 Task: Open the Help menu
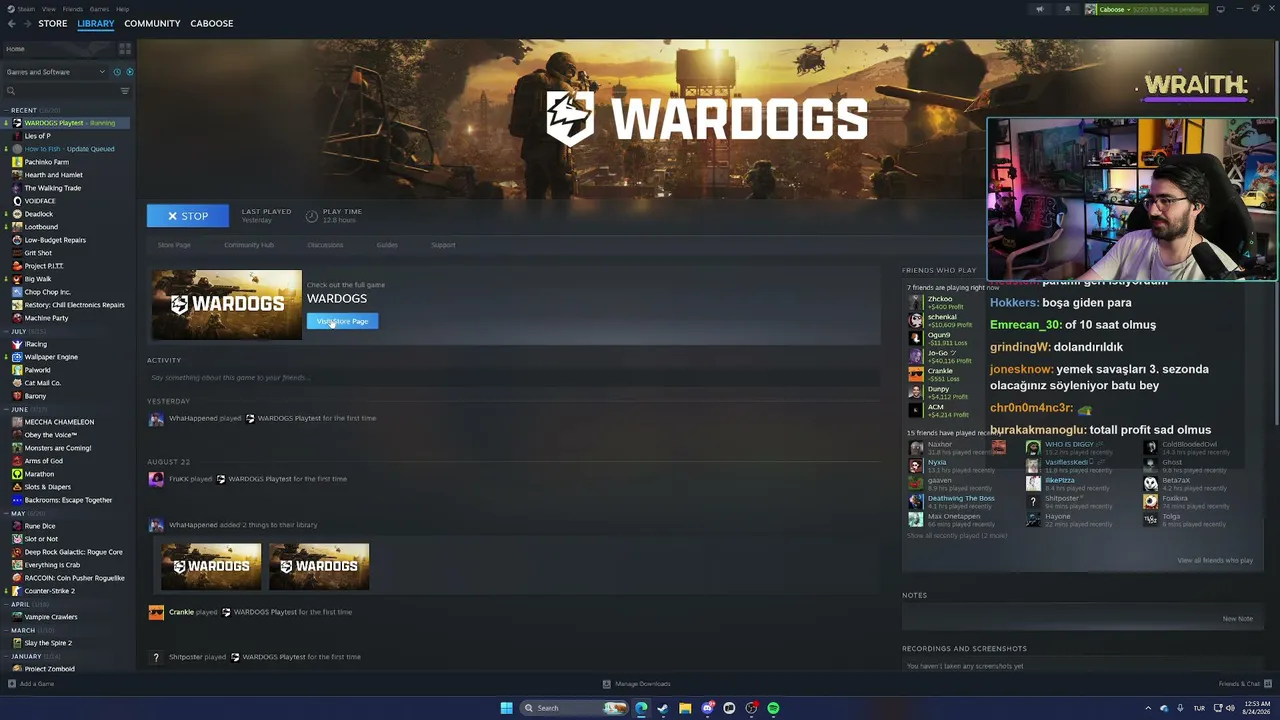tap(122, 9)
